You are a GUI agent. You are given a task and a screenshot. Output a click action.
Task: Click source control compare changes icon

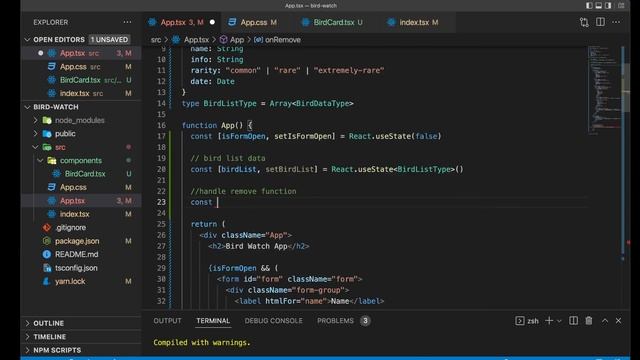[584, 22]
